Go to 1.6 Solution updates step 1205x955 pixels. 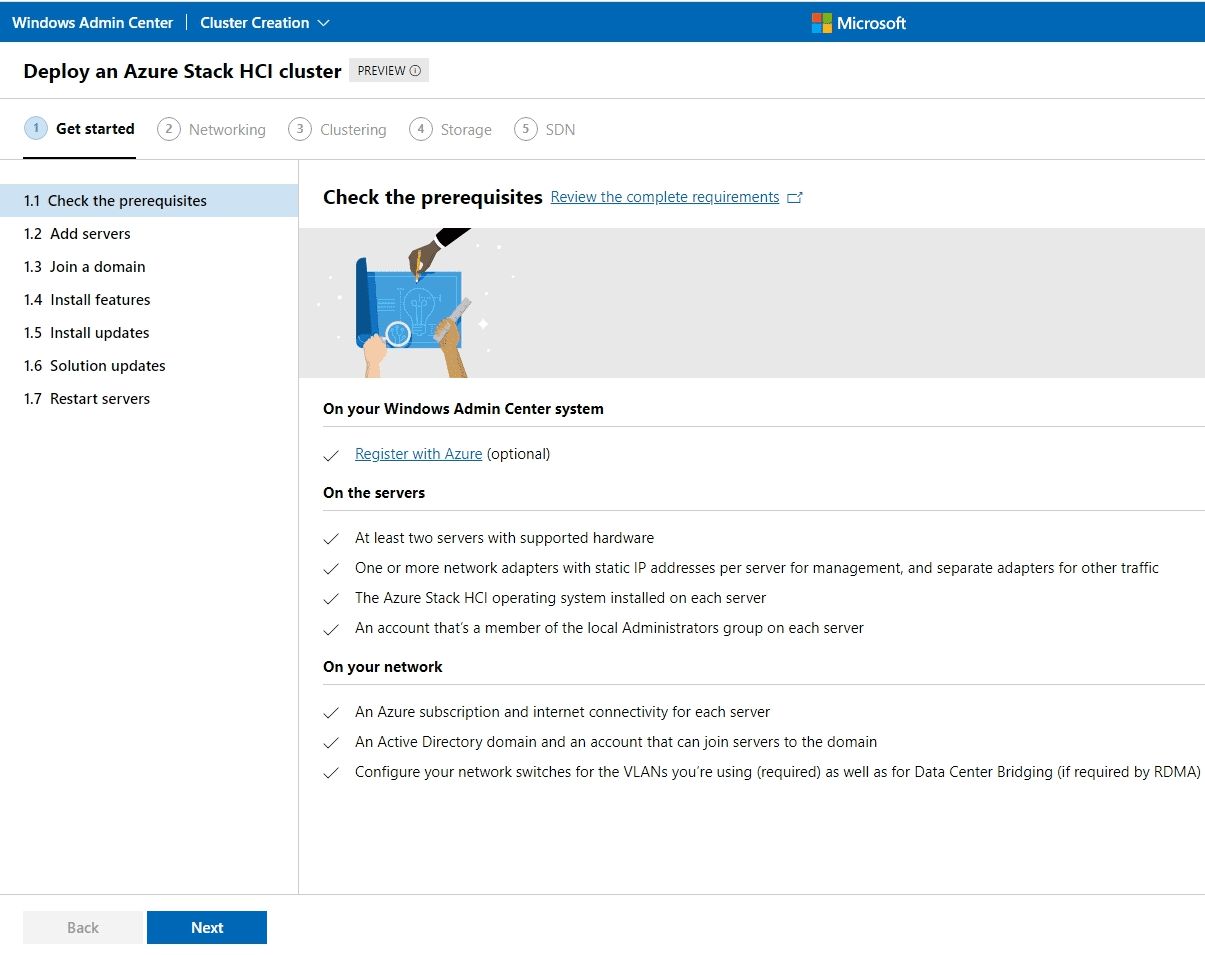149,366
